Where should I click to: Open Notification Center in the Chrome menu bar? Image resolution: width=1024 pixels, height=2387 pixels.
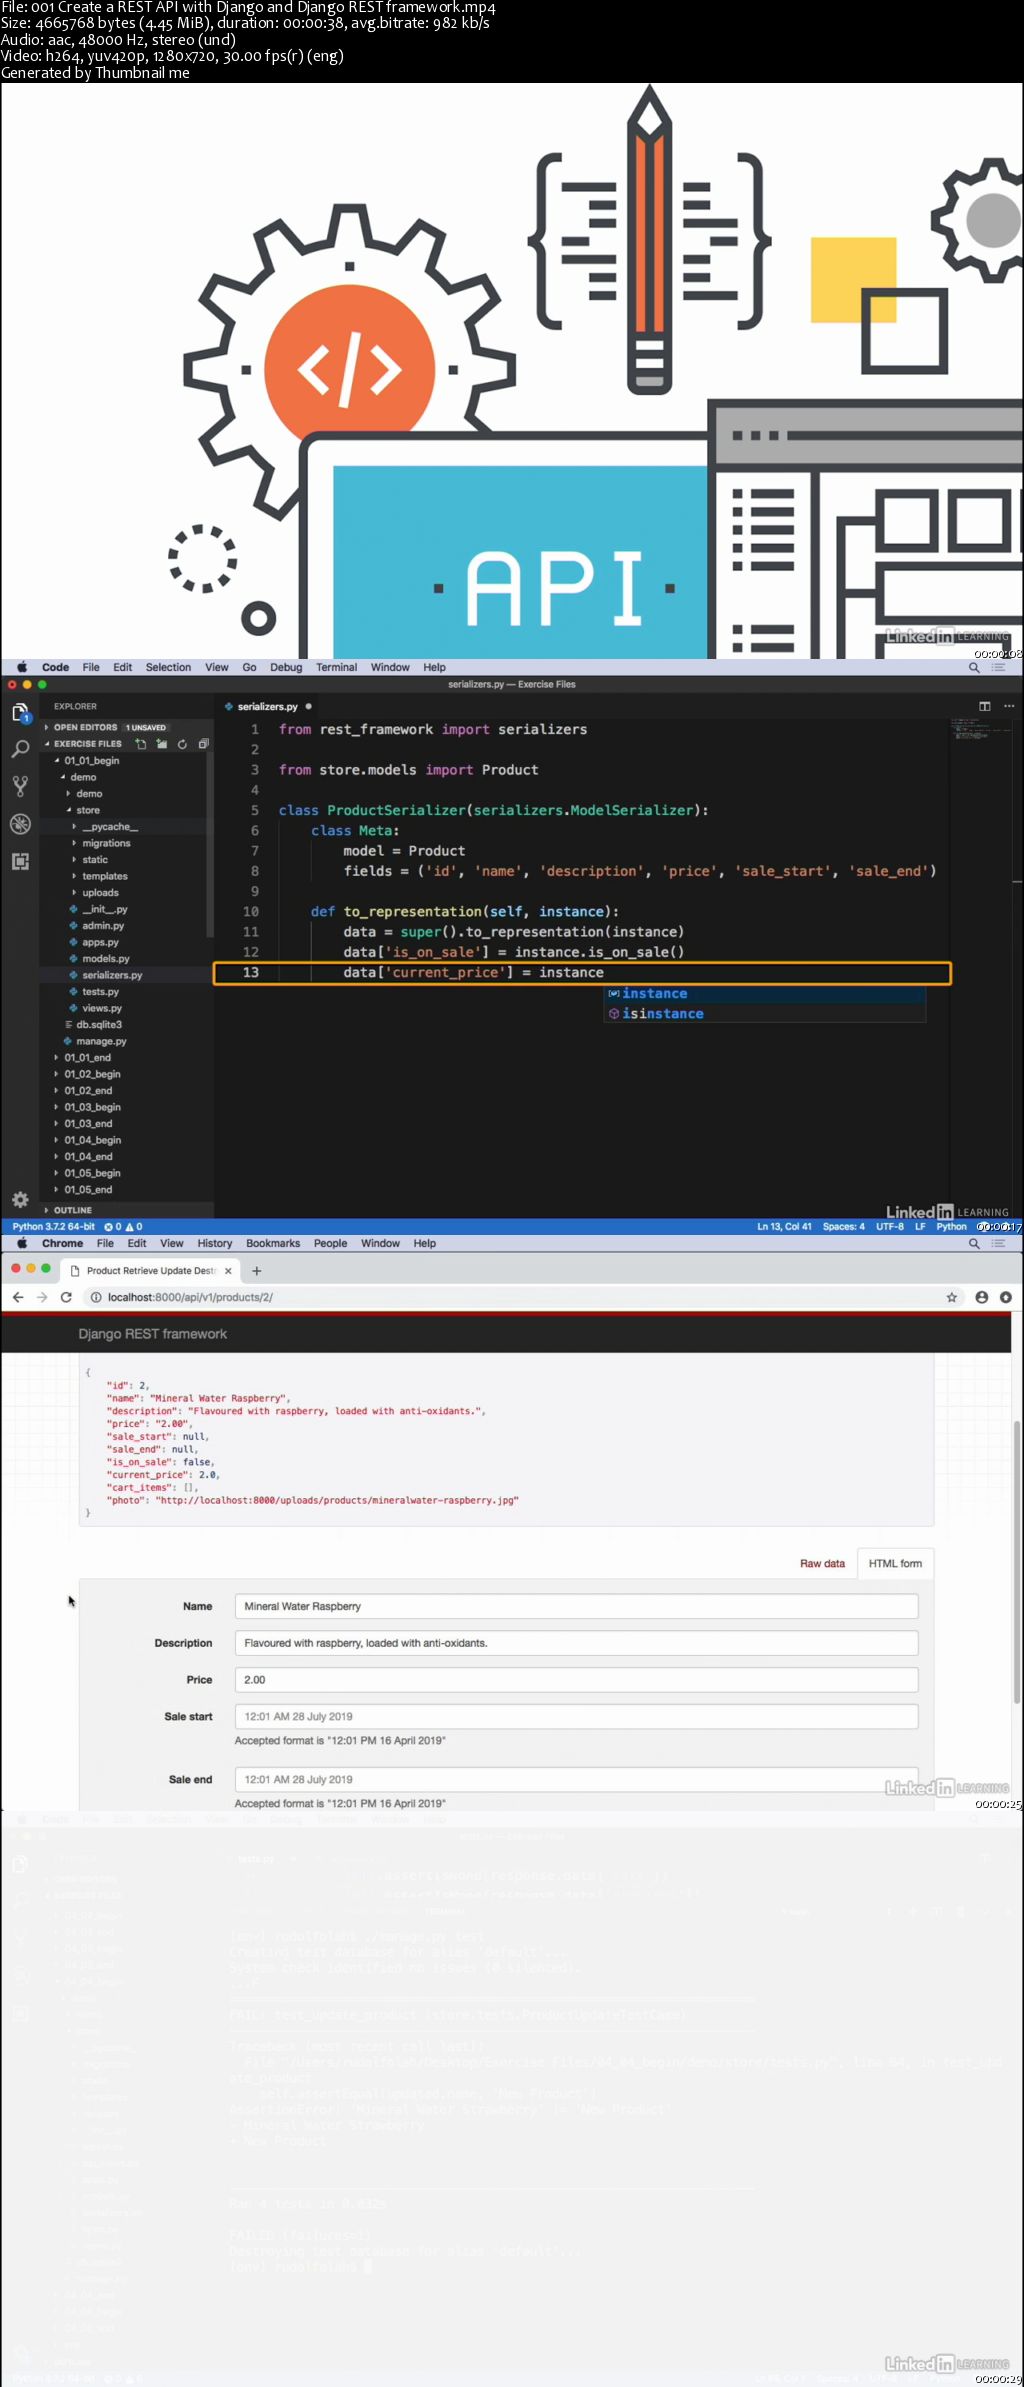(x=998, y=1243)
